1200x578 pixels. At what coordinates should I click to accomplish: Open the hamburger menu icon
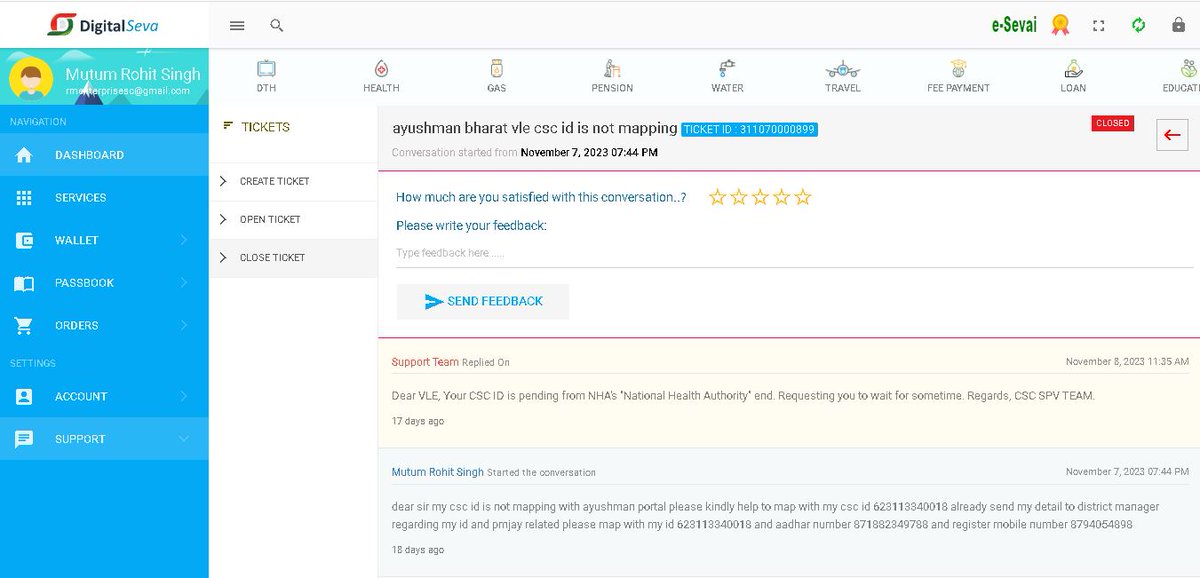click(x=237, y=26)
